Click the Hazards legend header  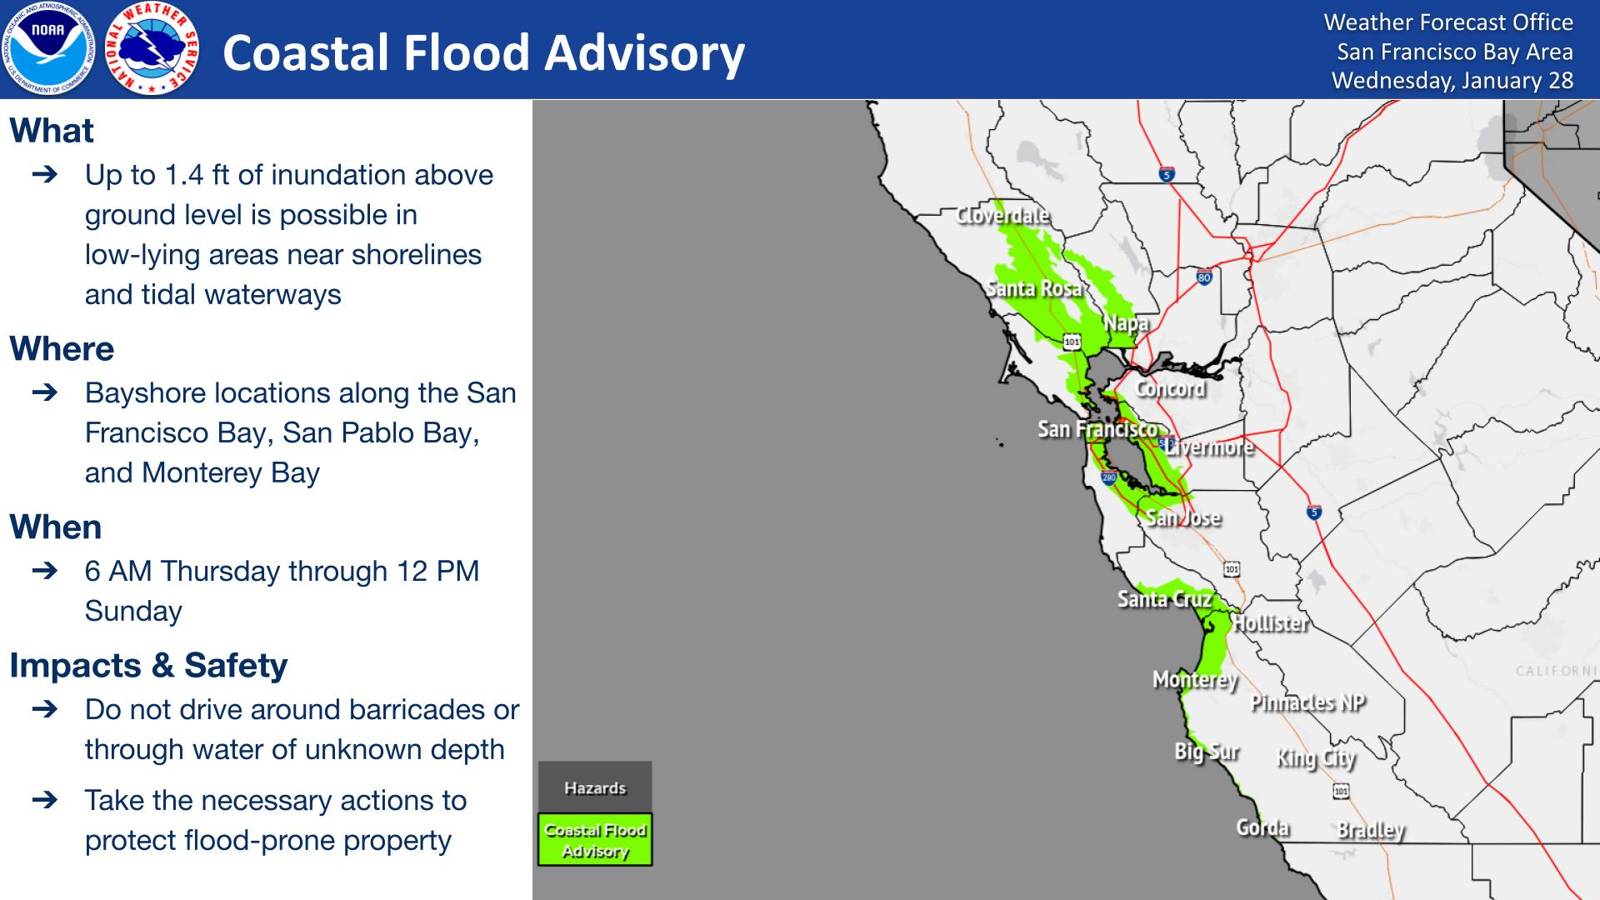(x=595, y=788)
